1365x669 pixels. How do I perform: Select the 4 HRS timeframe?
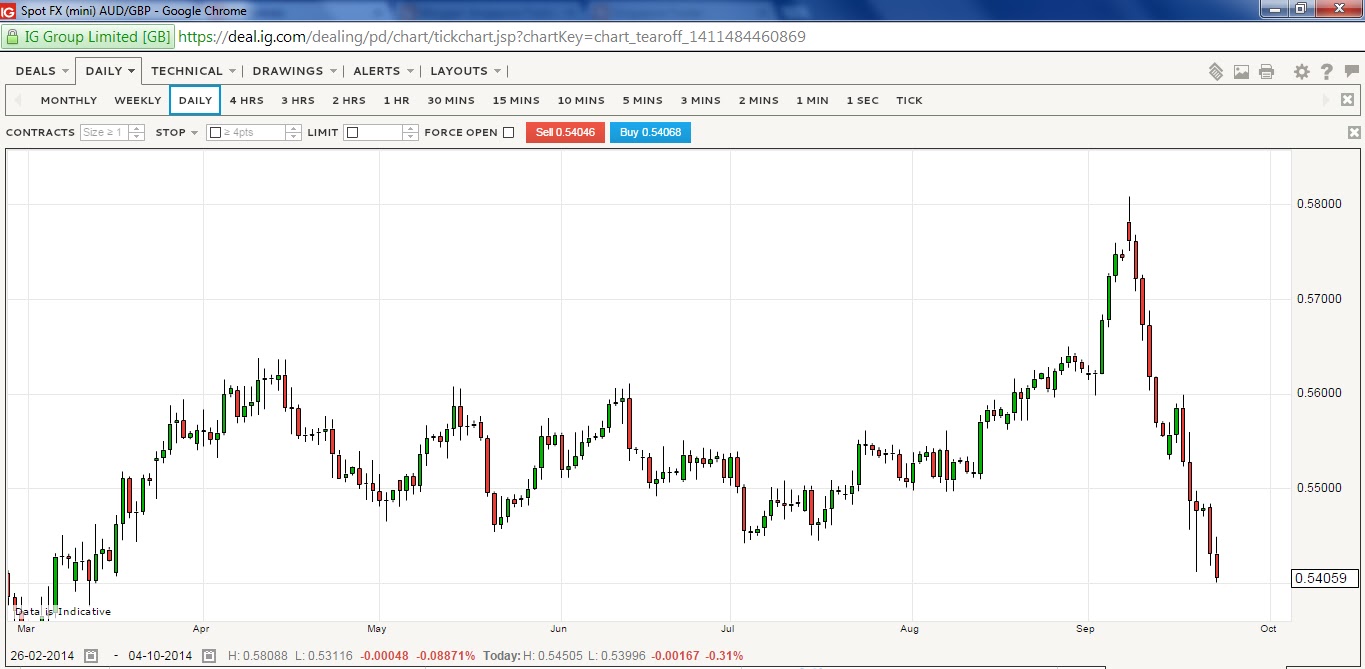247,100
